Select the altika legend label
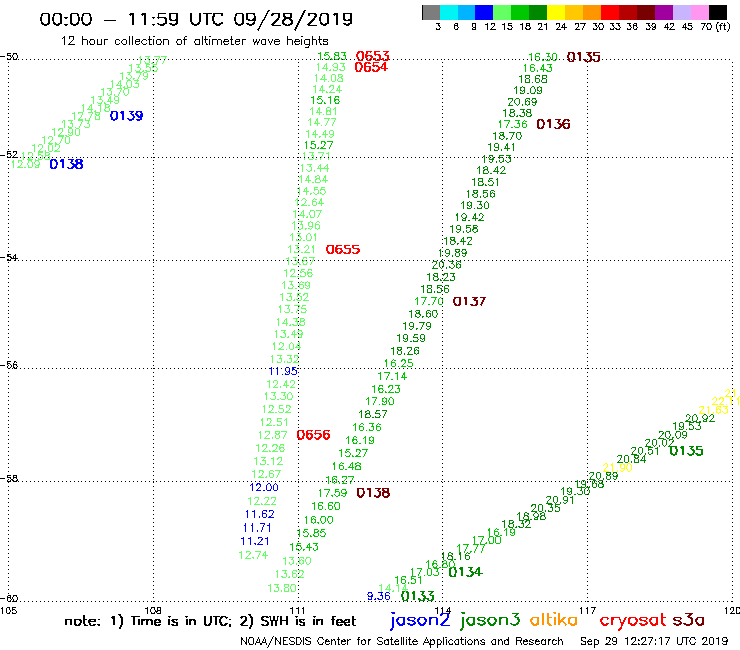Viewport: 740px width, 650px height. (554, 619)
